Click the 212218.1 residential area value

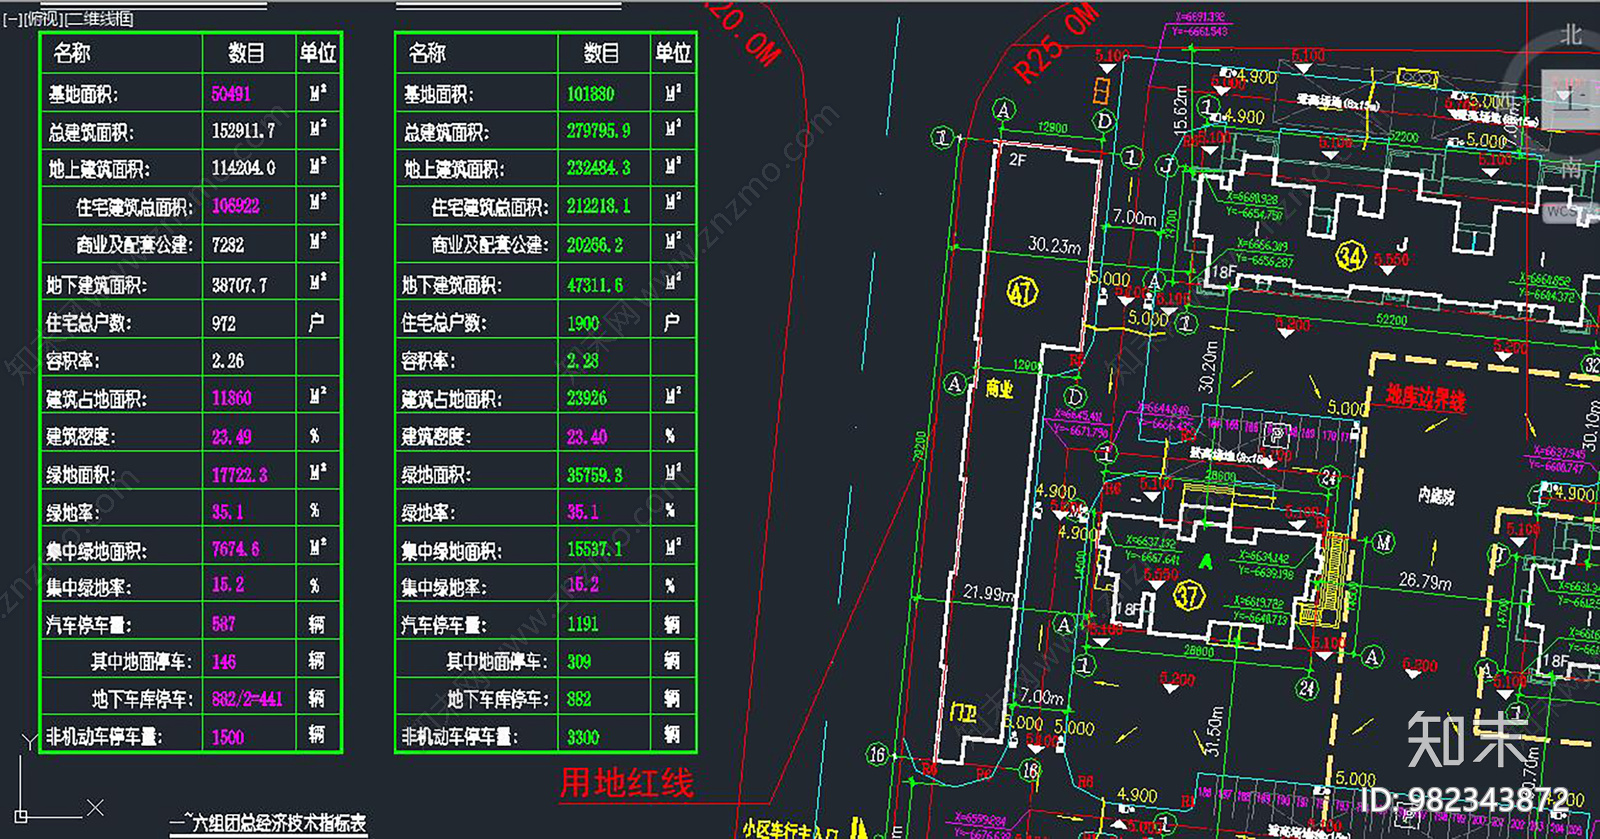click(599, 206)
